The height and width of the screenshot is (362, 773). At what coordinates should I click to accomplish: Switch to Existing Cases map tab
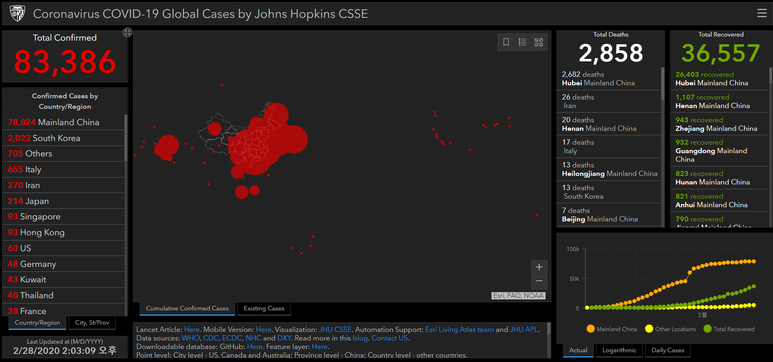pos(264,309)
